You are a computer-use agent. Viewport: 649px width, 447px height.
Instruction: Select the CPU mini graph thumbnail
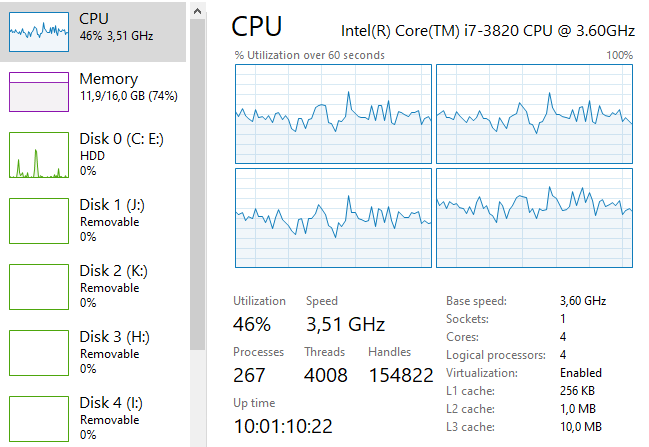coord(39,31)
